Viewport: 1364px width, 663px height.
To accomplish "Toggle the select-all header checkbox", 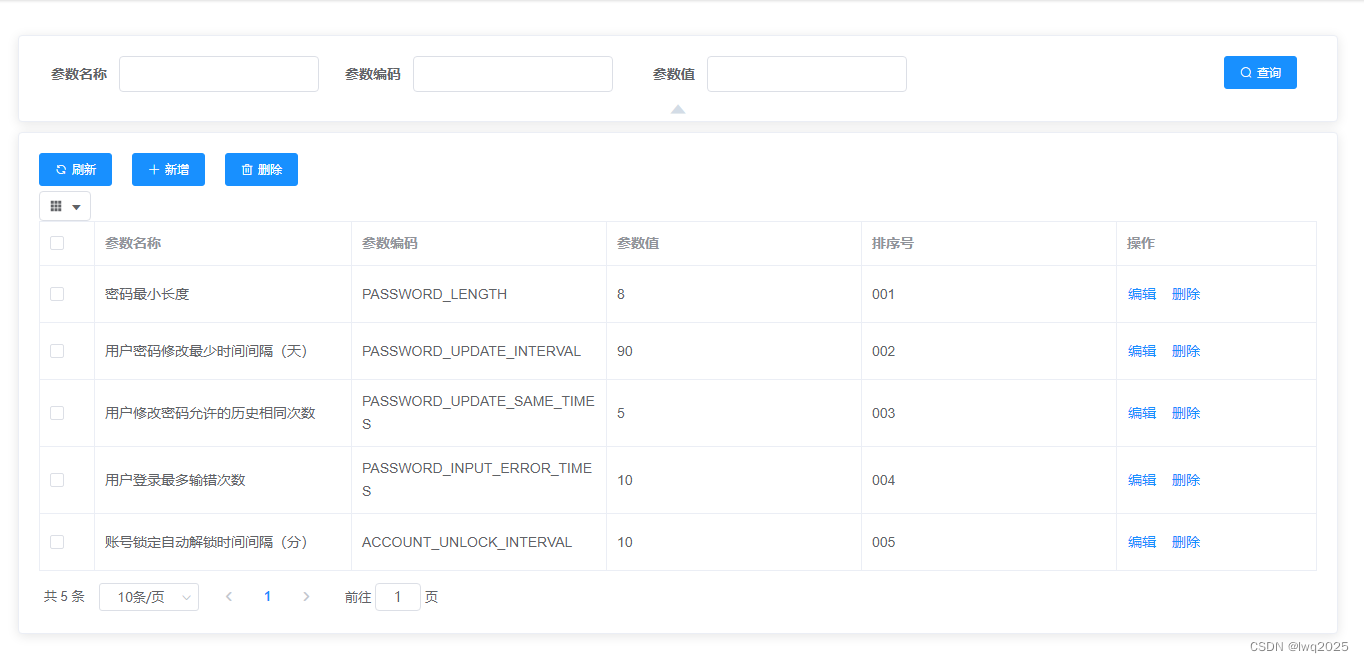I will click(57, 243).
